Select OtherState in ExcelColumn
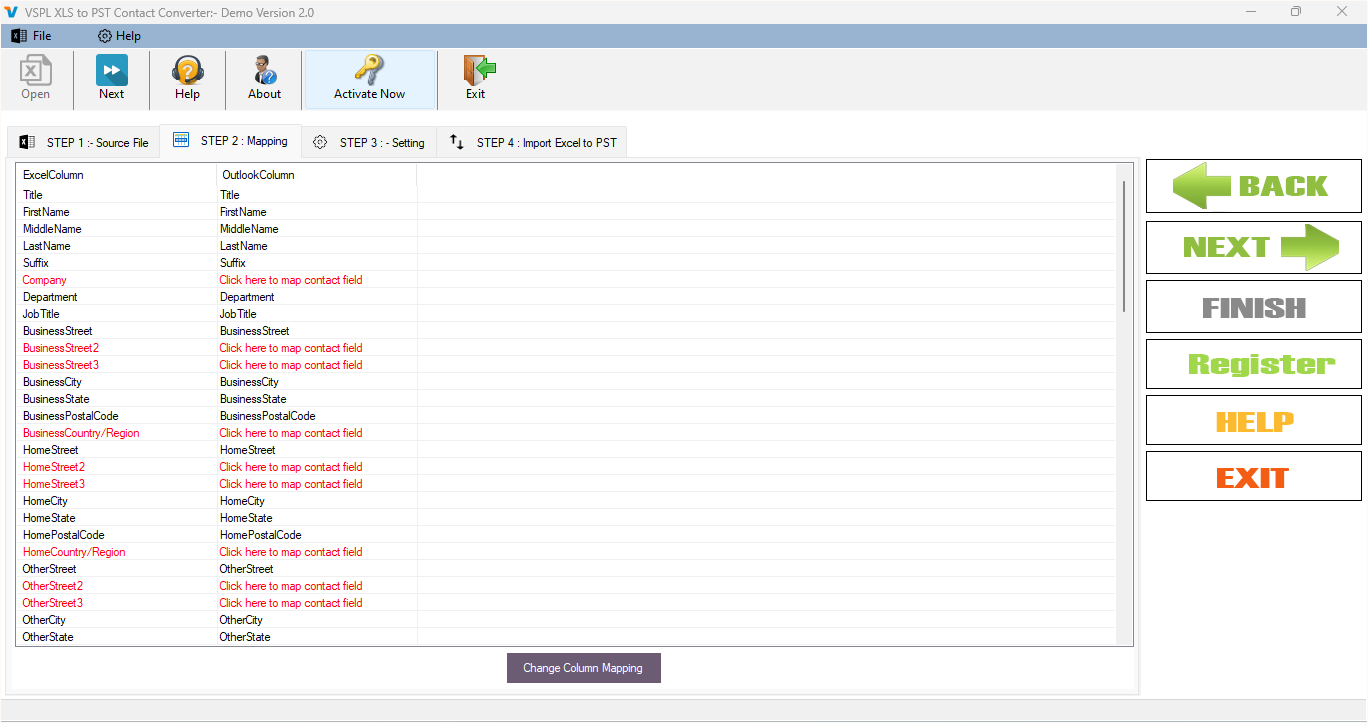The height and width of the screenshot is (723, 1368). pos(48,637)
